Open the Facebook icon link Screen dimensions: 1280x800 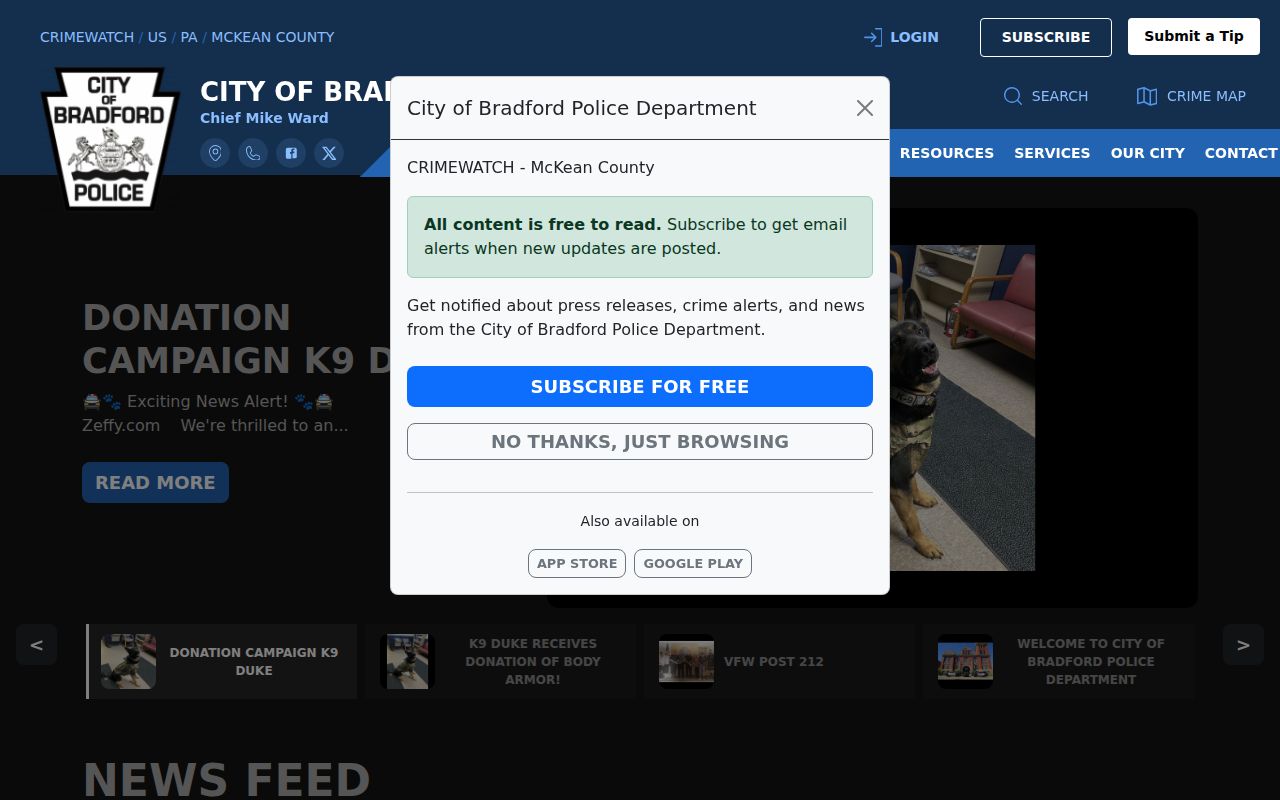pos(291,153)
